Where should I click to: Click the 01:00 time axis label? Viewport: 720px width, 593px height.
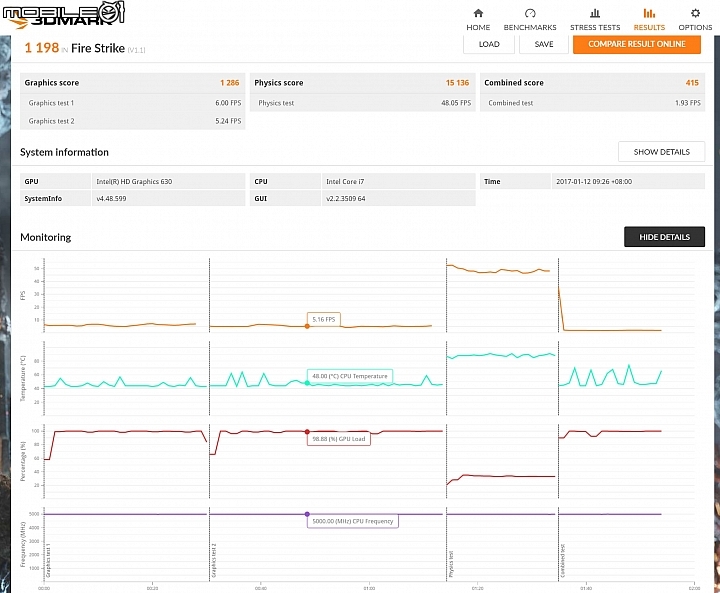point(369,588)
